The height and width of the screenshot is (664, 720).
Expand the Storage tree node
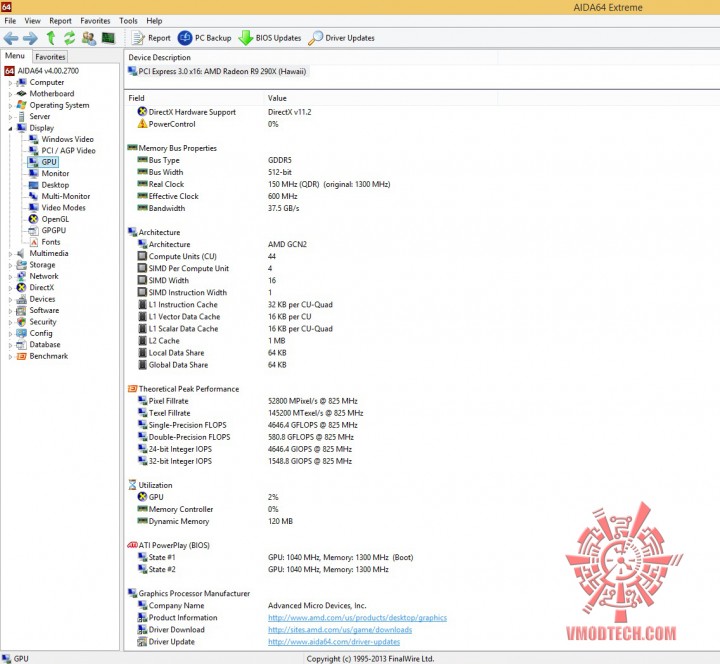[x=10, y=265]
